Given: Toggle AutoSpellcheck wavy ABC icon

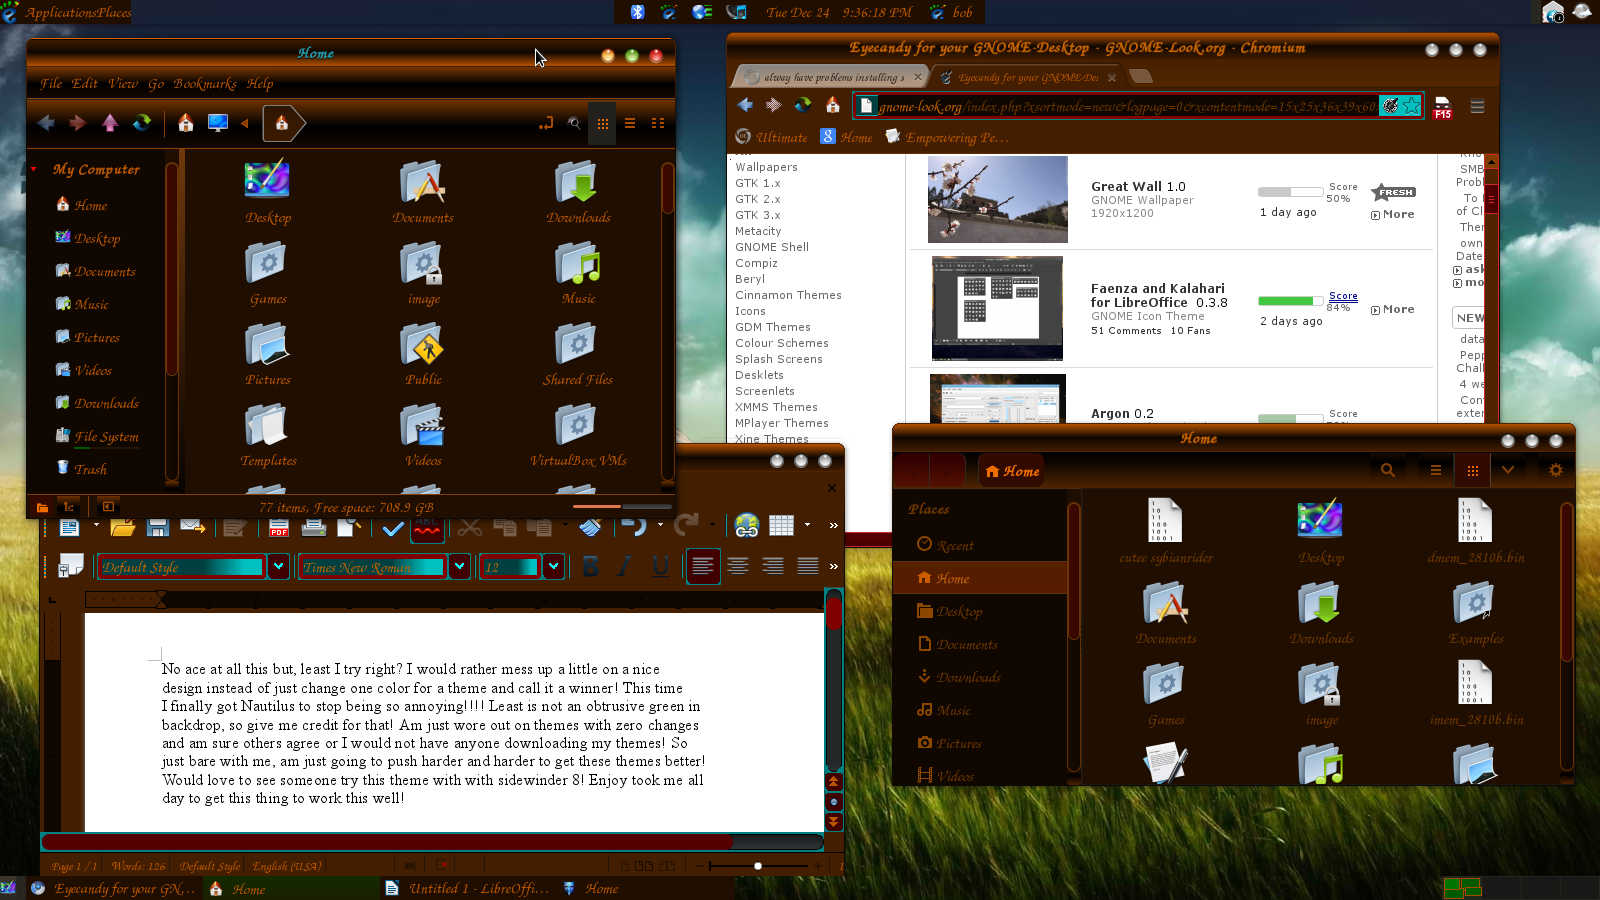Looking at the screenshot, I should click(427, 526).
